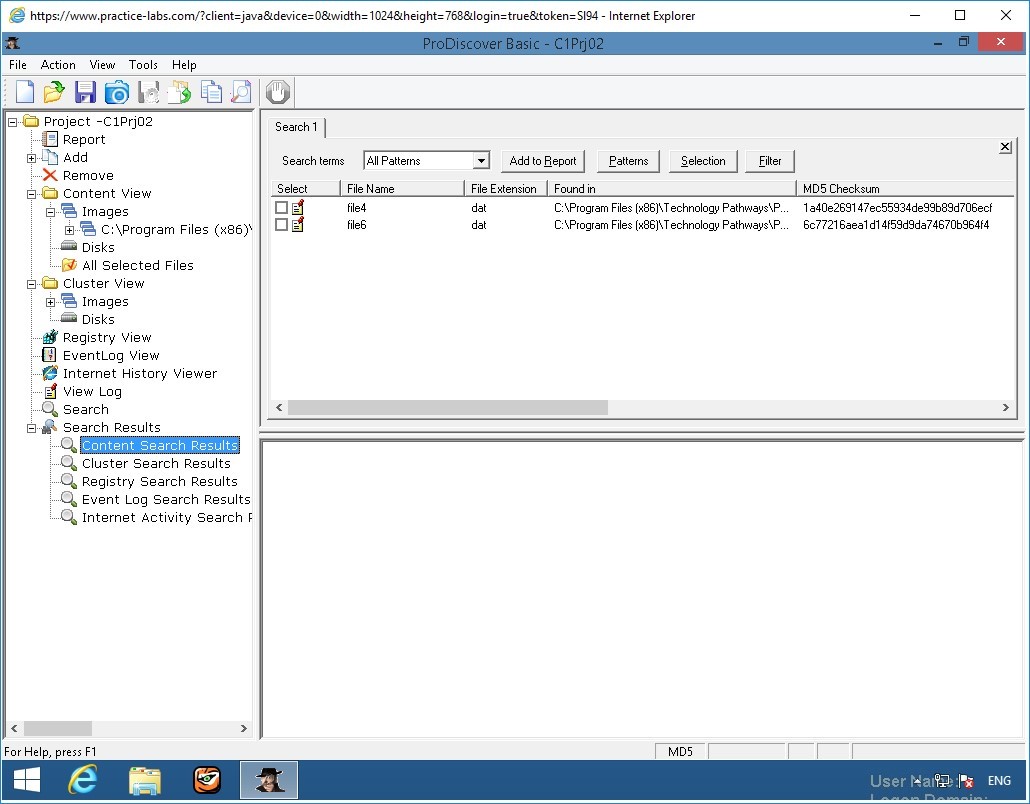Collapse the Project -C1Prj02 tree node
1030x804 pixels.
12,122
